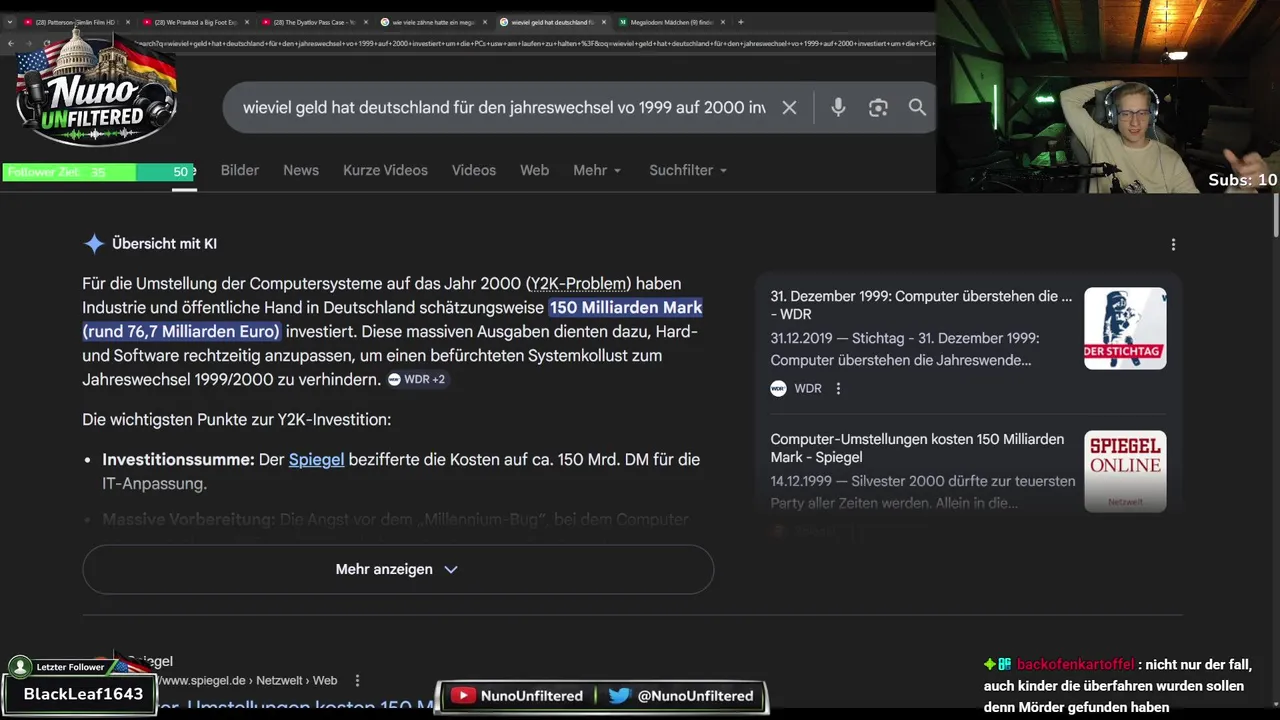1280x720 pixels.
Task: Click the magnifying glass search icon
Action: pos(917,108)
